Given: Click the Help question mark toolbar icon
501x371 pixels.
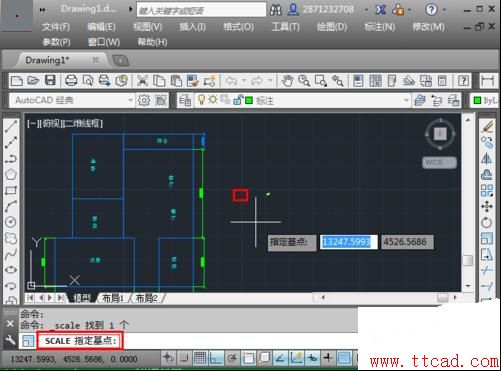Looking at the screenshot, I should point(463,81).
